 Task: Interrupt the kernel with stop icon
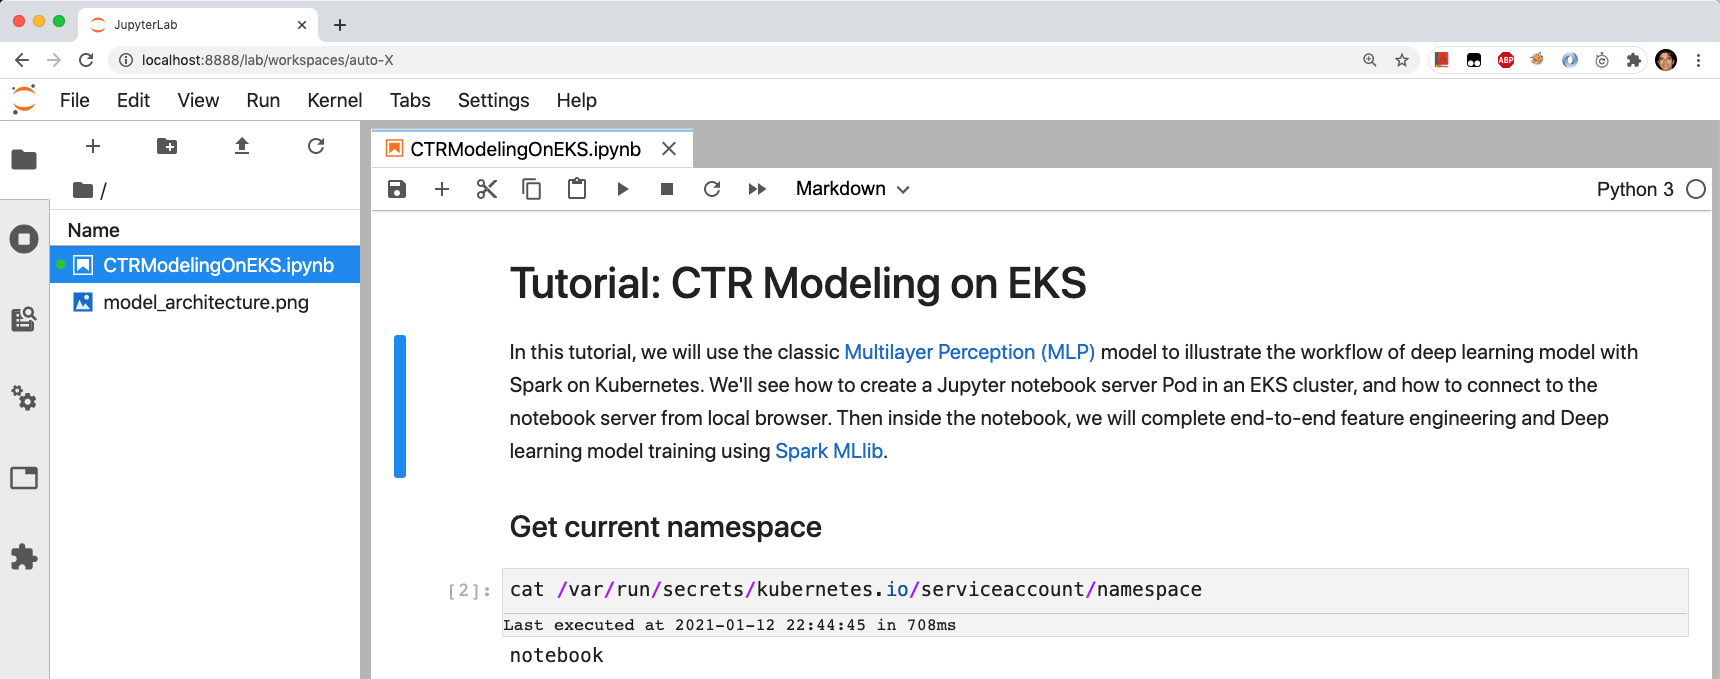(667, 189)
